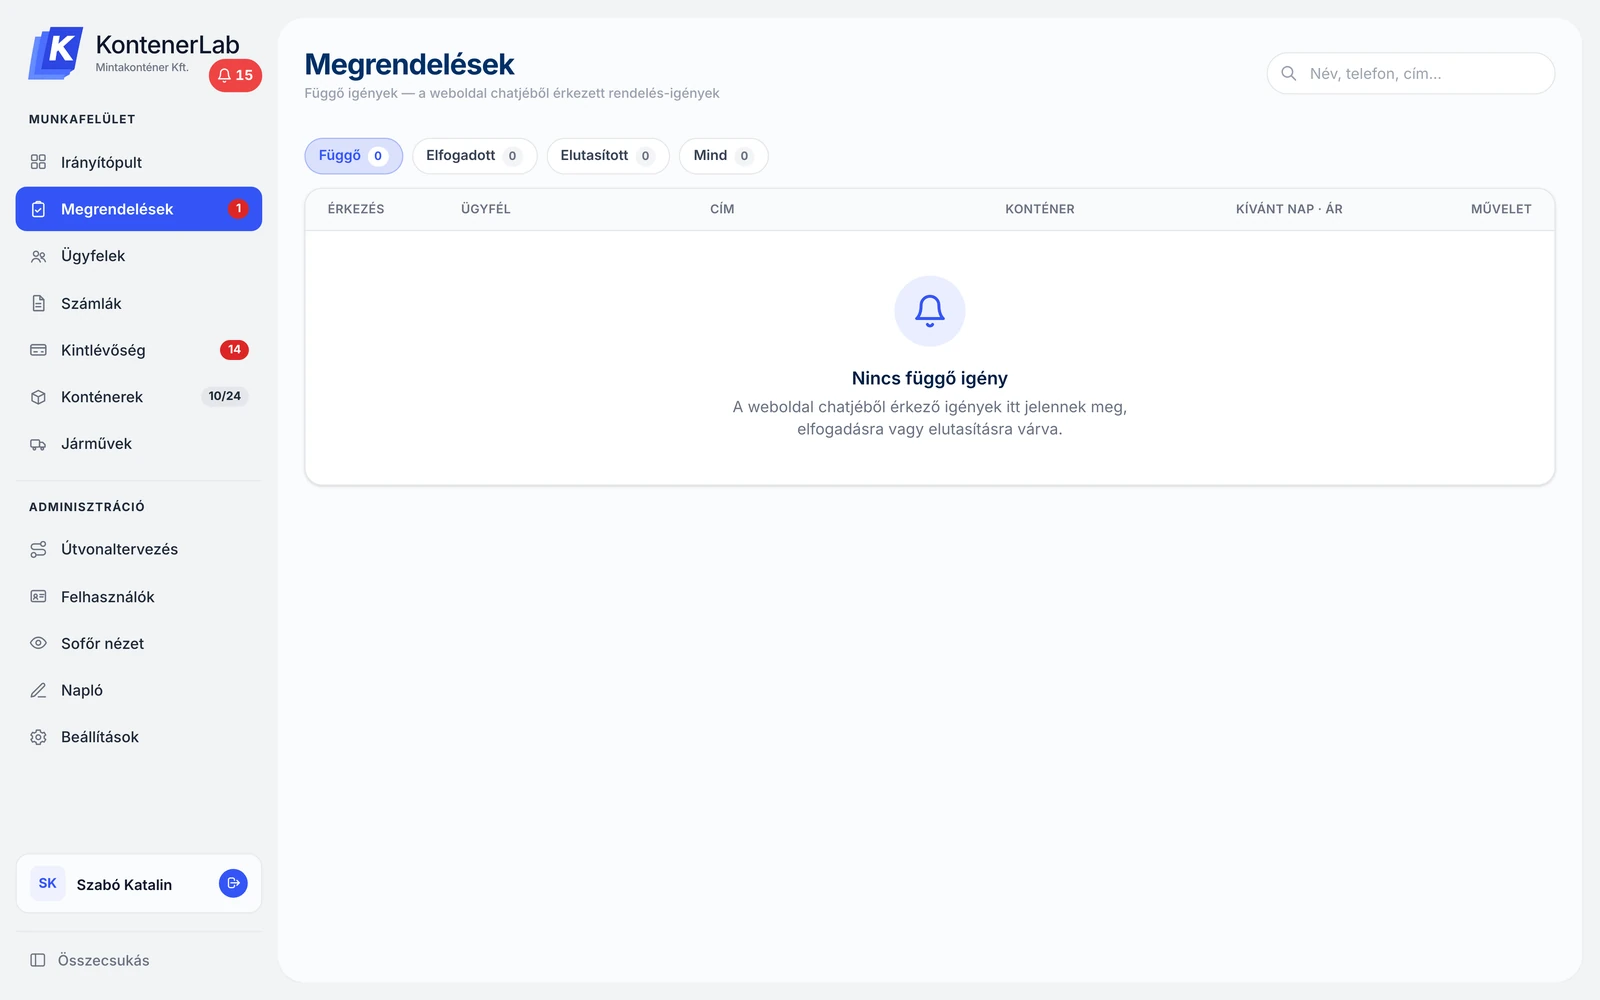Click the Útvonaltervezés route icon

point(38,549)
